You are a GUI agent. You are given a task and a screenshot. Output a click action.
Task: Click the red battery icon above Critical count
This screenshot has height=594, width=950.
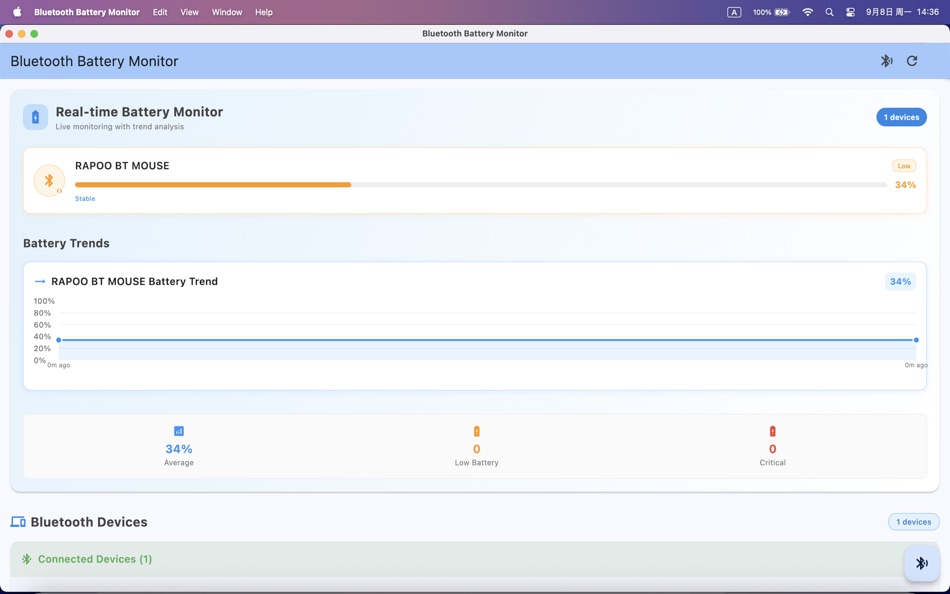point(772,430)
